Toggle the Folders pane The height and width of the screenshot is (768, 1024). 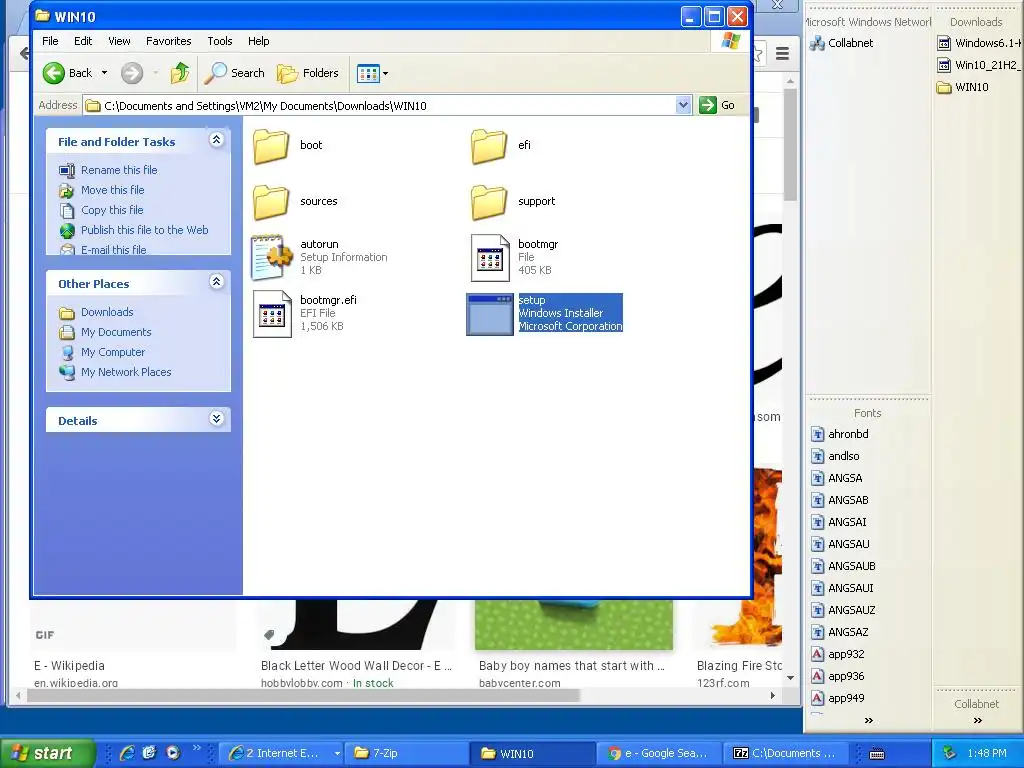[308, 73]
